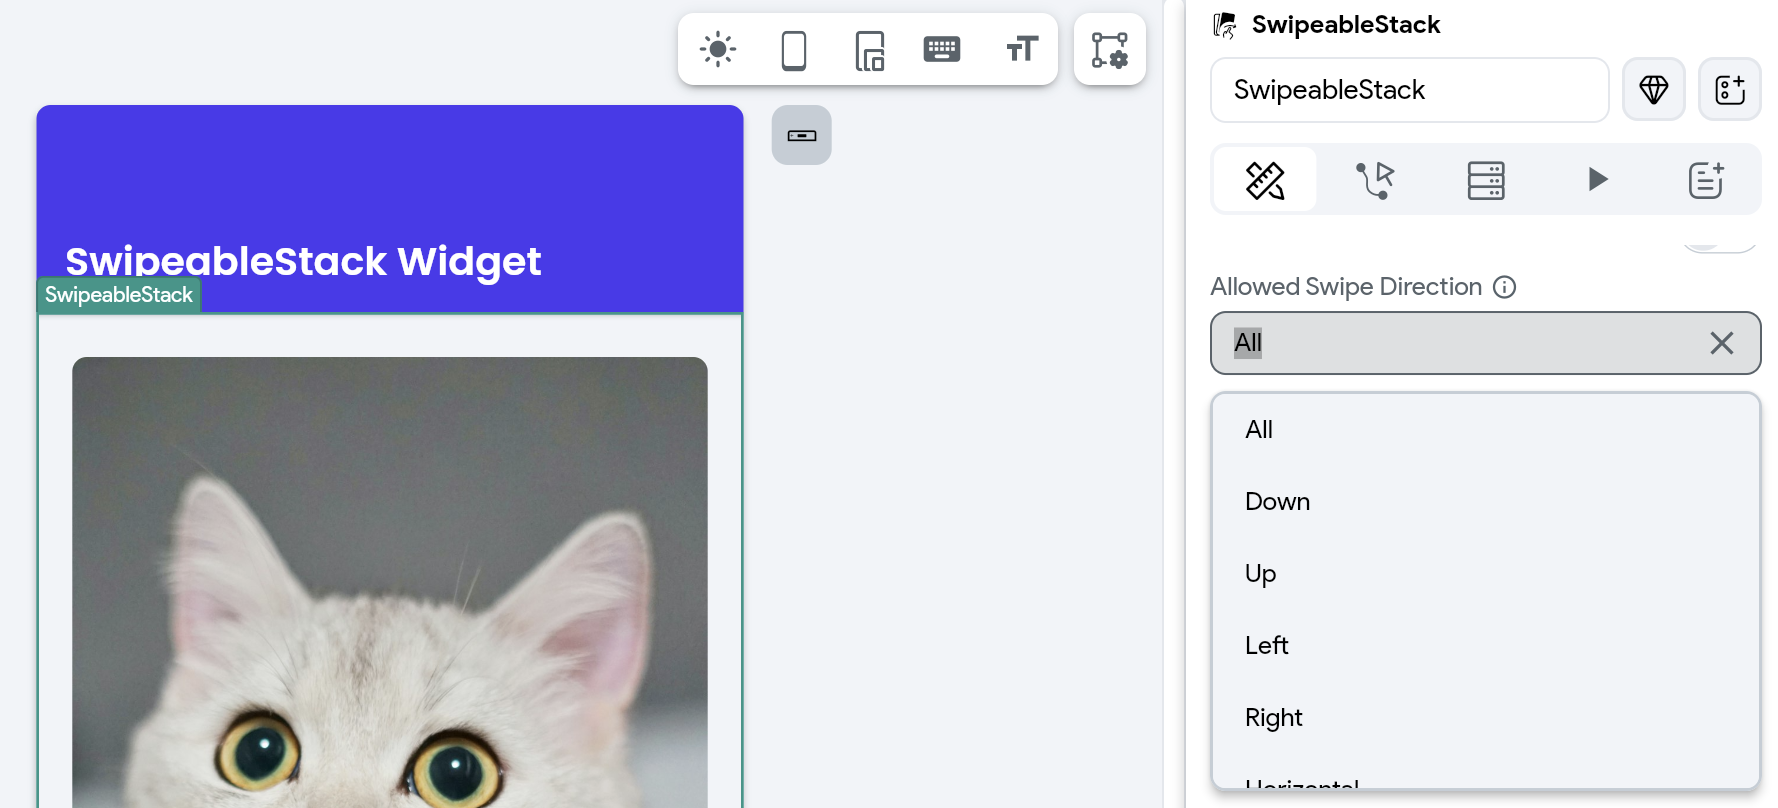This screenshot has height=808, width=1778.
Task: Open the Actions flow tab
Action: click(1376, 180)
